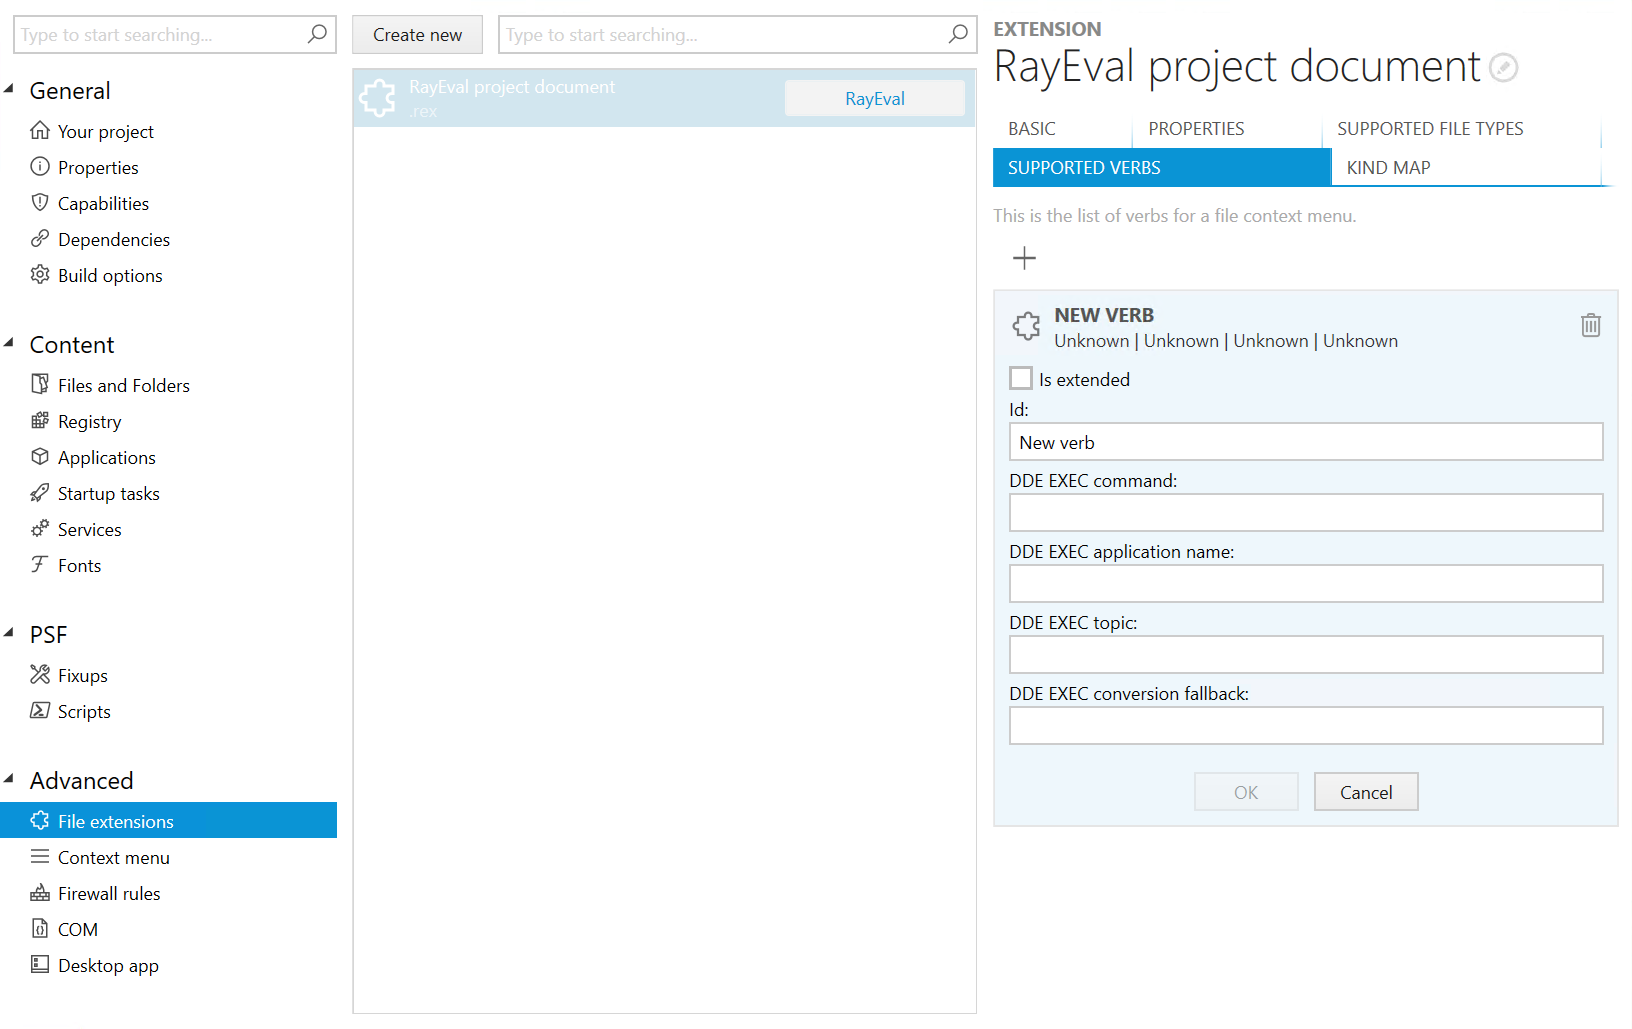Select the Fonts editor

(79, 565)
